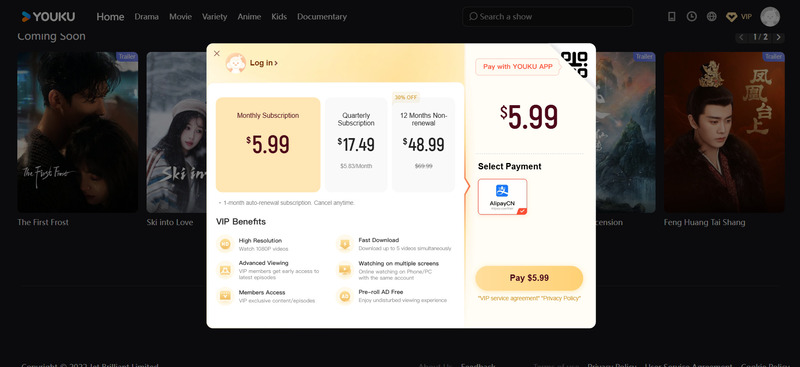Select the Monthly Subscription plan
This screenshot has height=367, width=800.
(268, 145)
